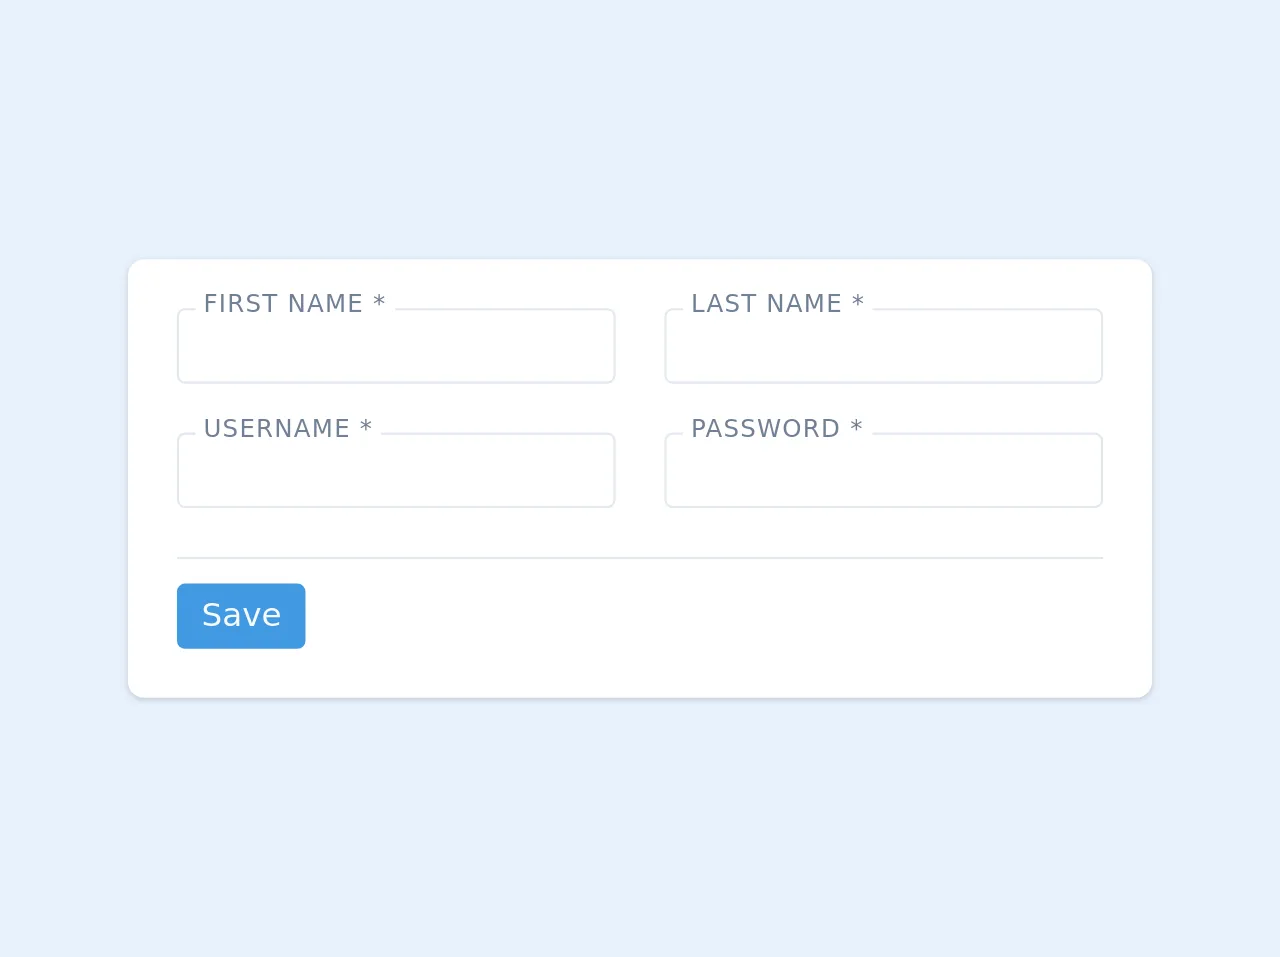The width and height of the screenshot is (1280, 957).
Task: Click the PASSWORD label text
Action: point(765,429)
